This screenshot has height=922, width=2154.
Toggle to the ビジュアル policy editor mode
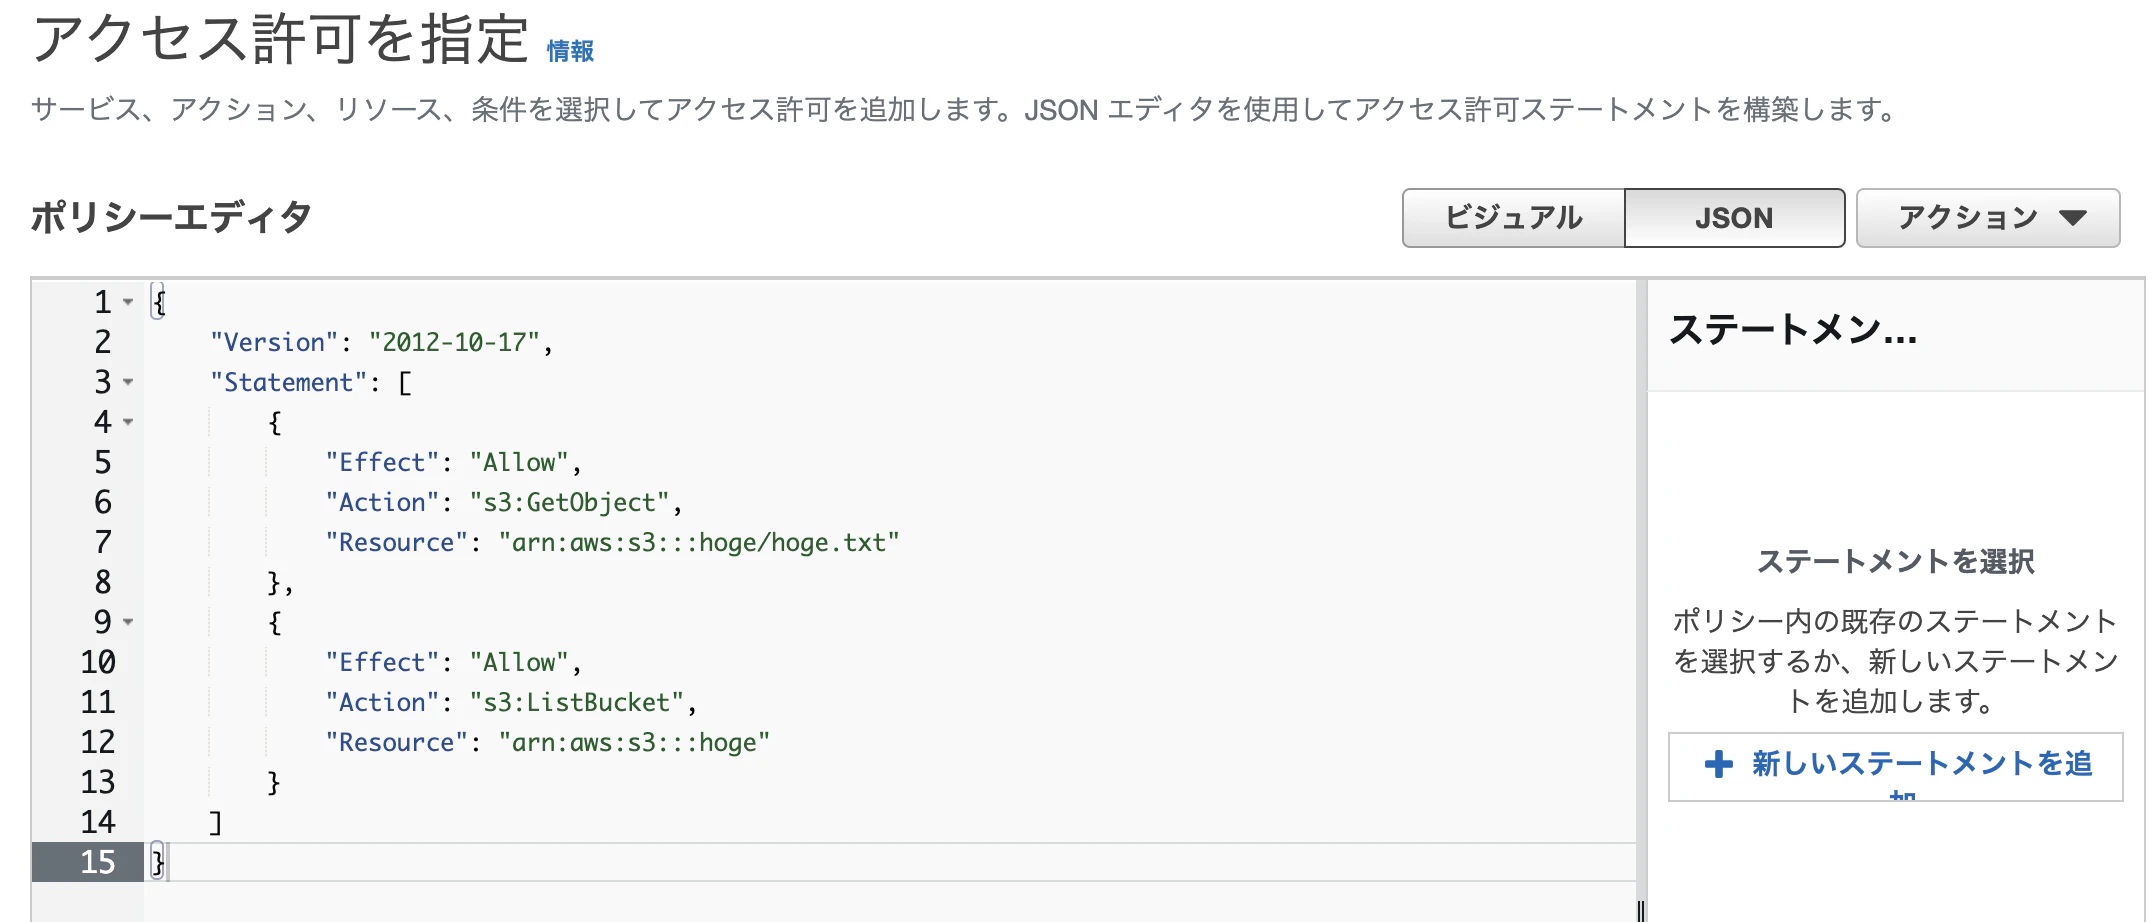[x=1511, y=216]
